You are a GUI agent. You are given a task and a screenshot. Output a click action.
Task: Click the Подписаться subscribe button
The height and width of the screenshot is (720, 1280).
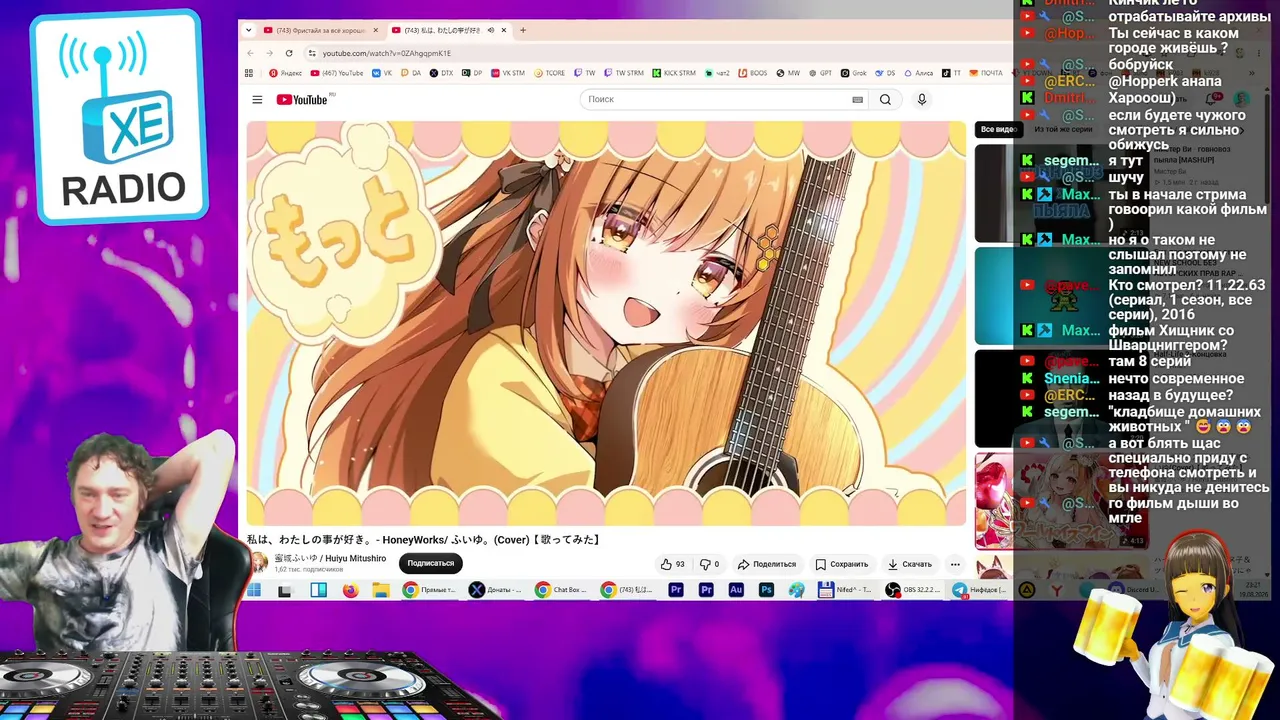(430, 563)
